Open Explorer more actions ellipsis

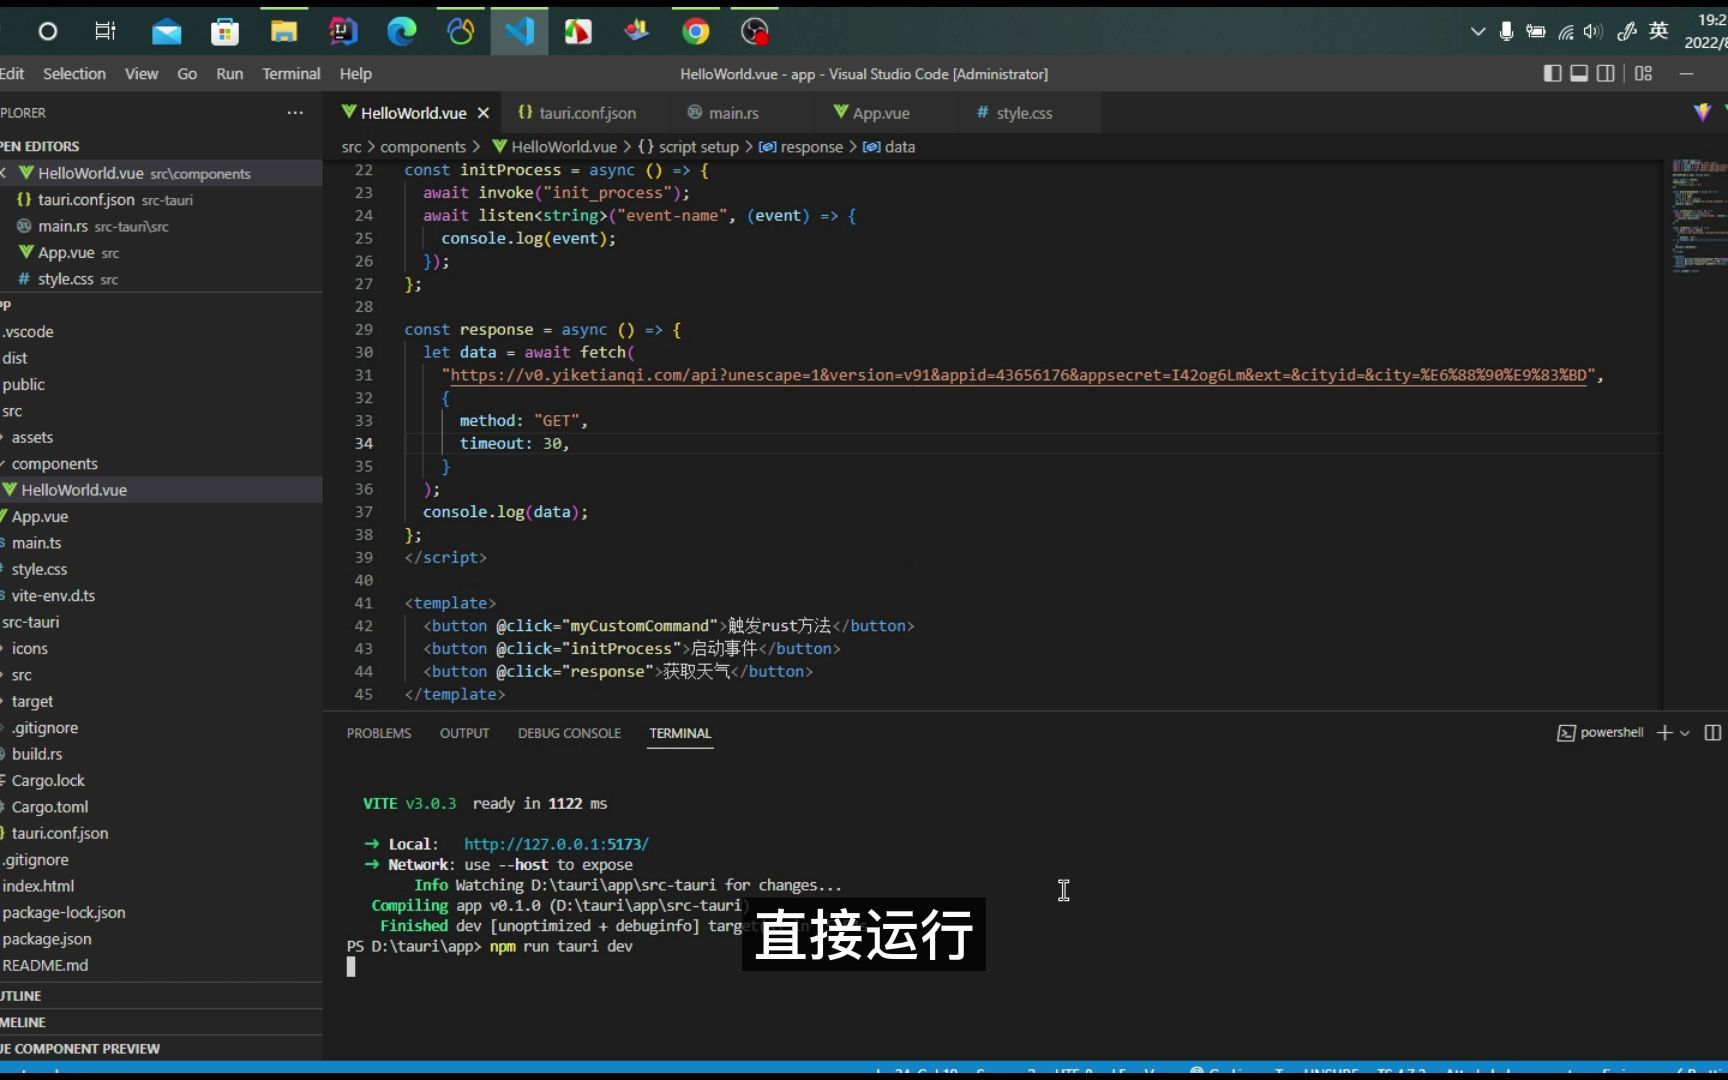295,113
